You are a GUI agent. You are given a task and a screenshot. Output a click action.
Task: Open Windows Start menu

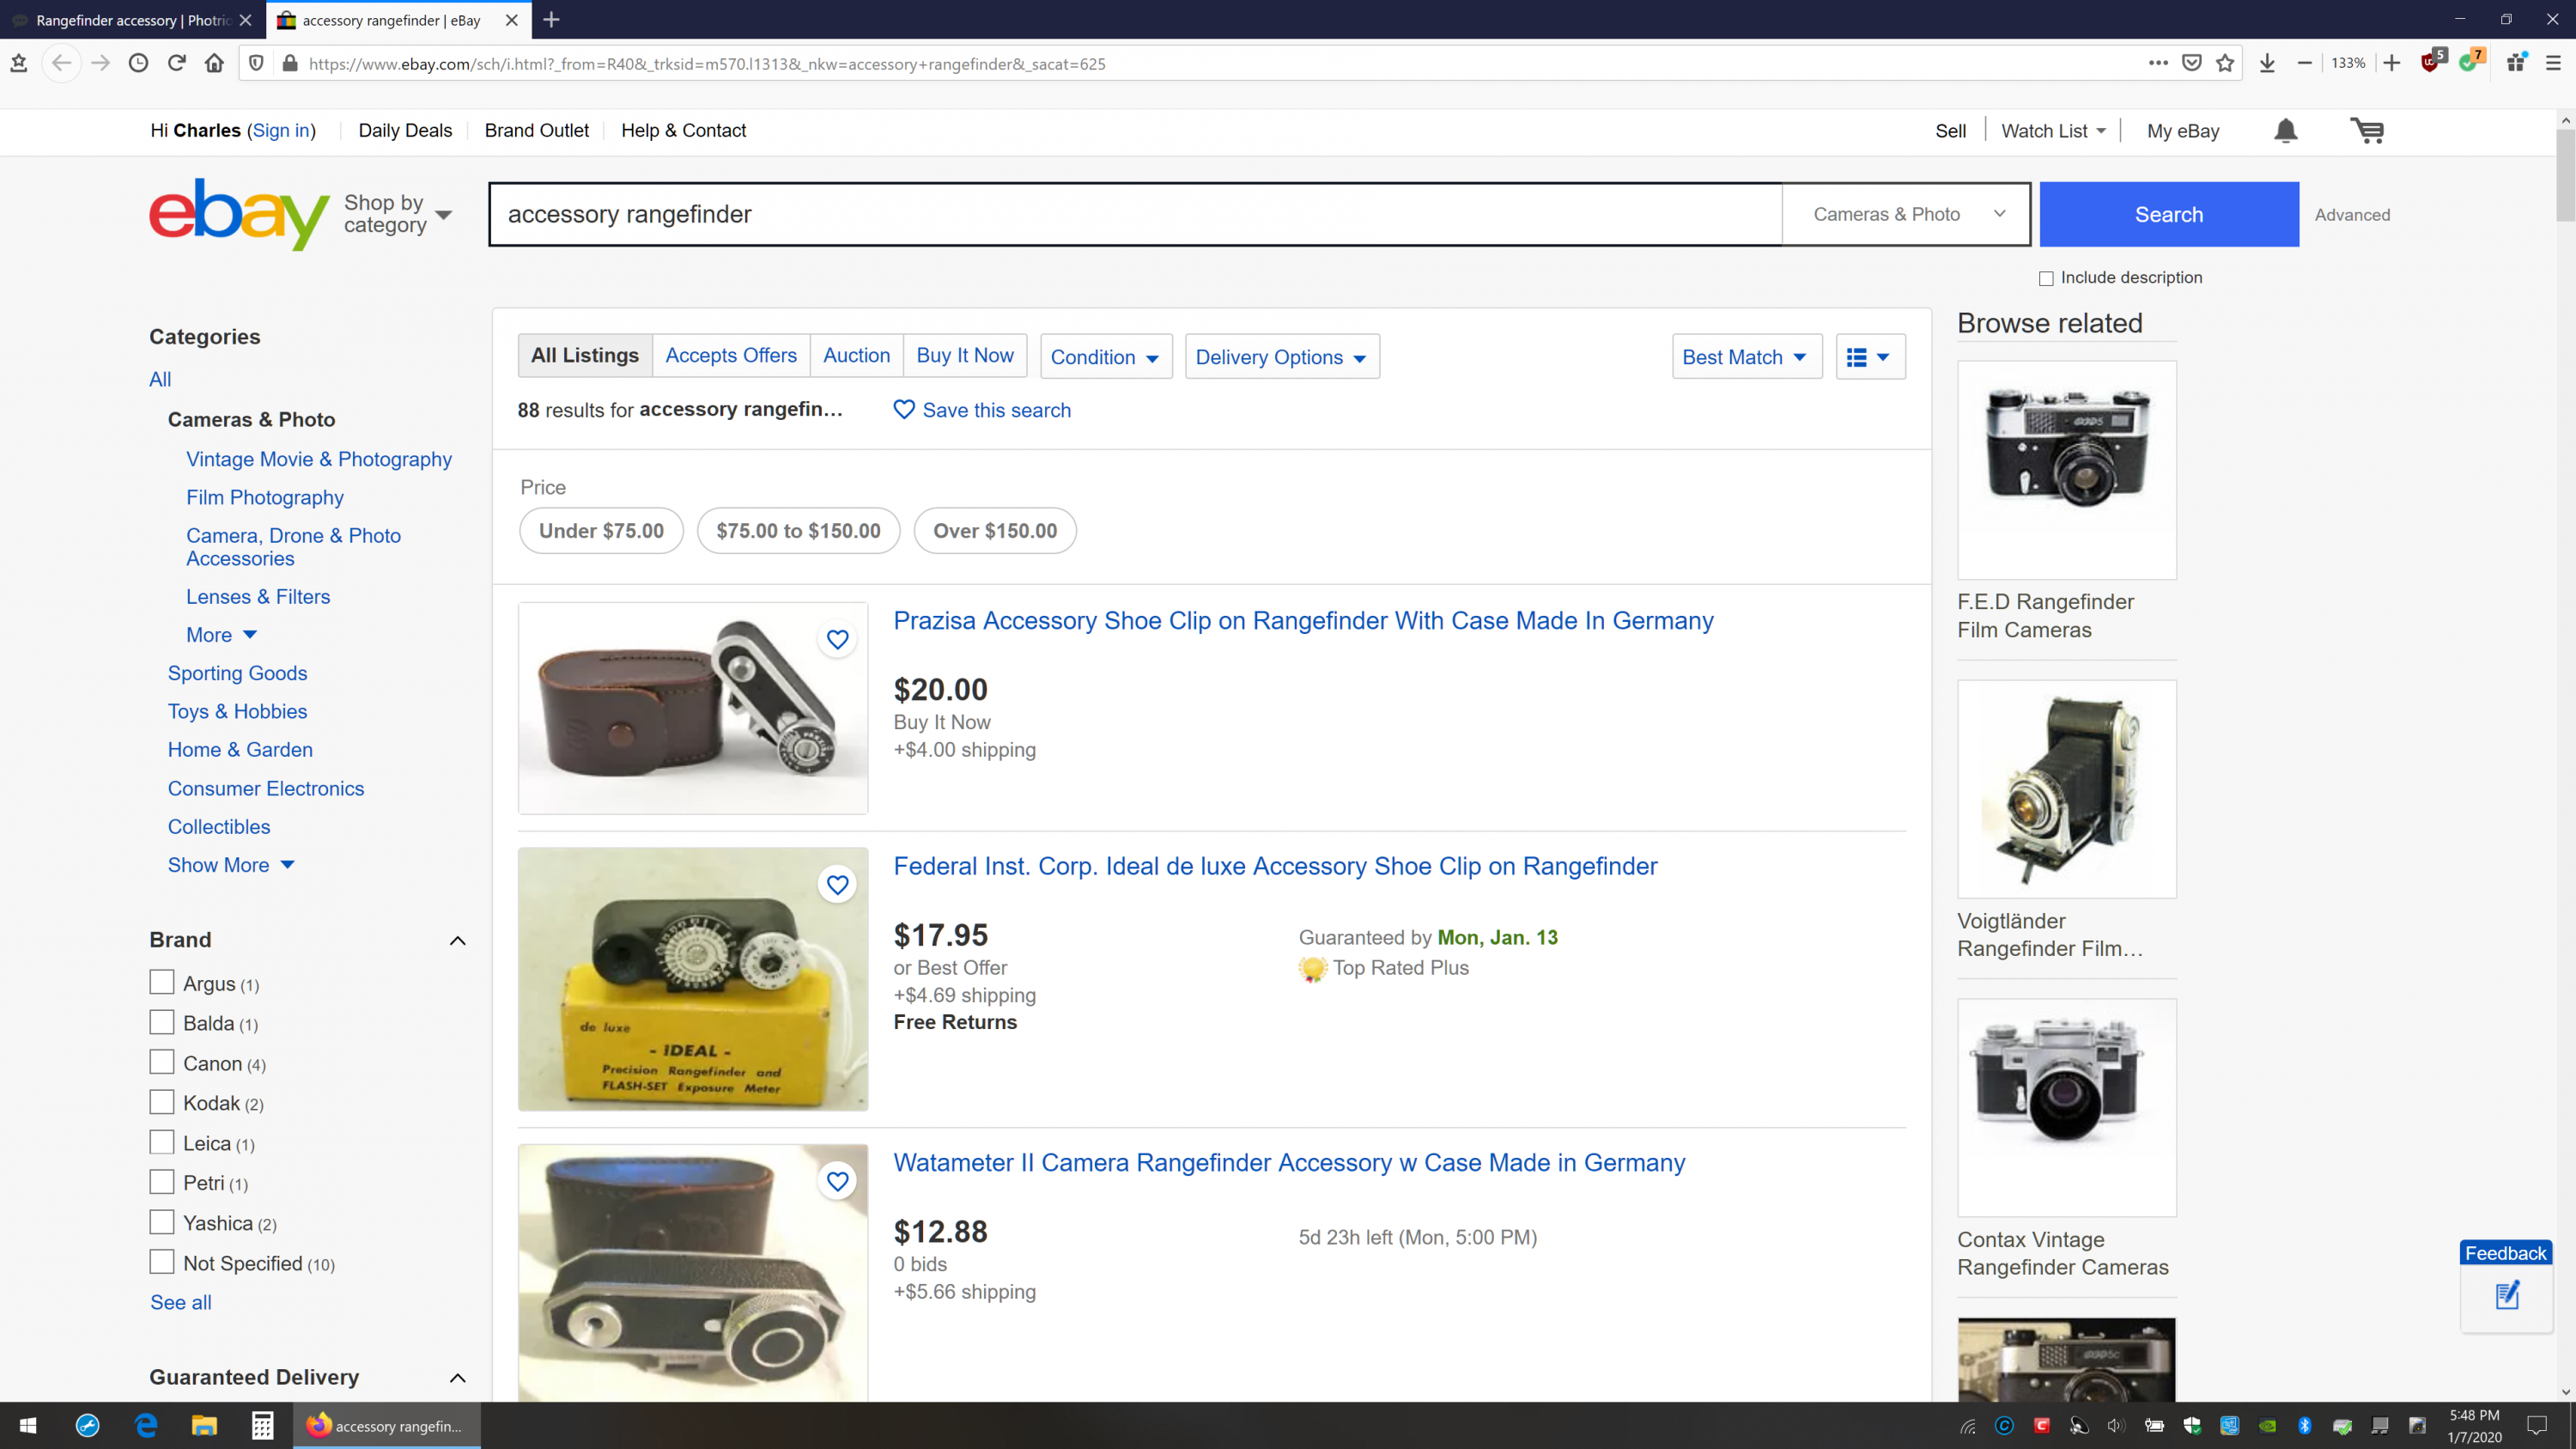(28, 1426)
